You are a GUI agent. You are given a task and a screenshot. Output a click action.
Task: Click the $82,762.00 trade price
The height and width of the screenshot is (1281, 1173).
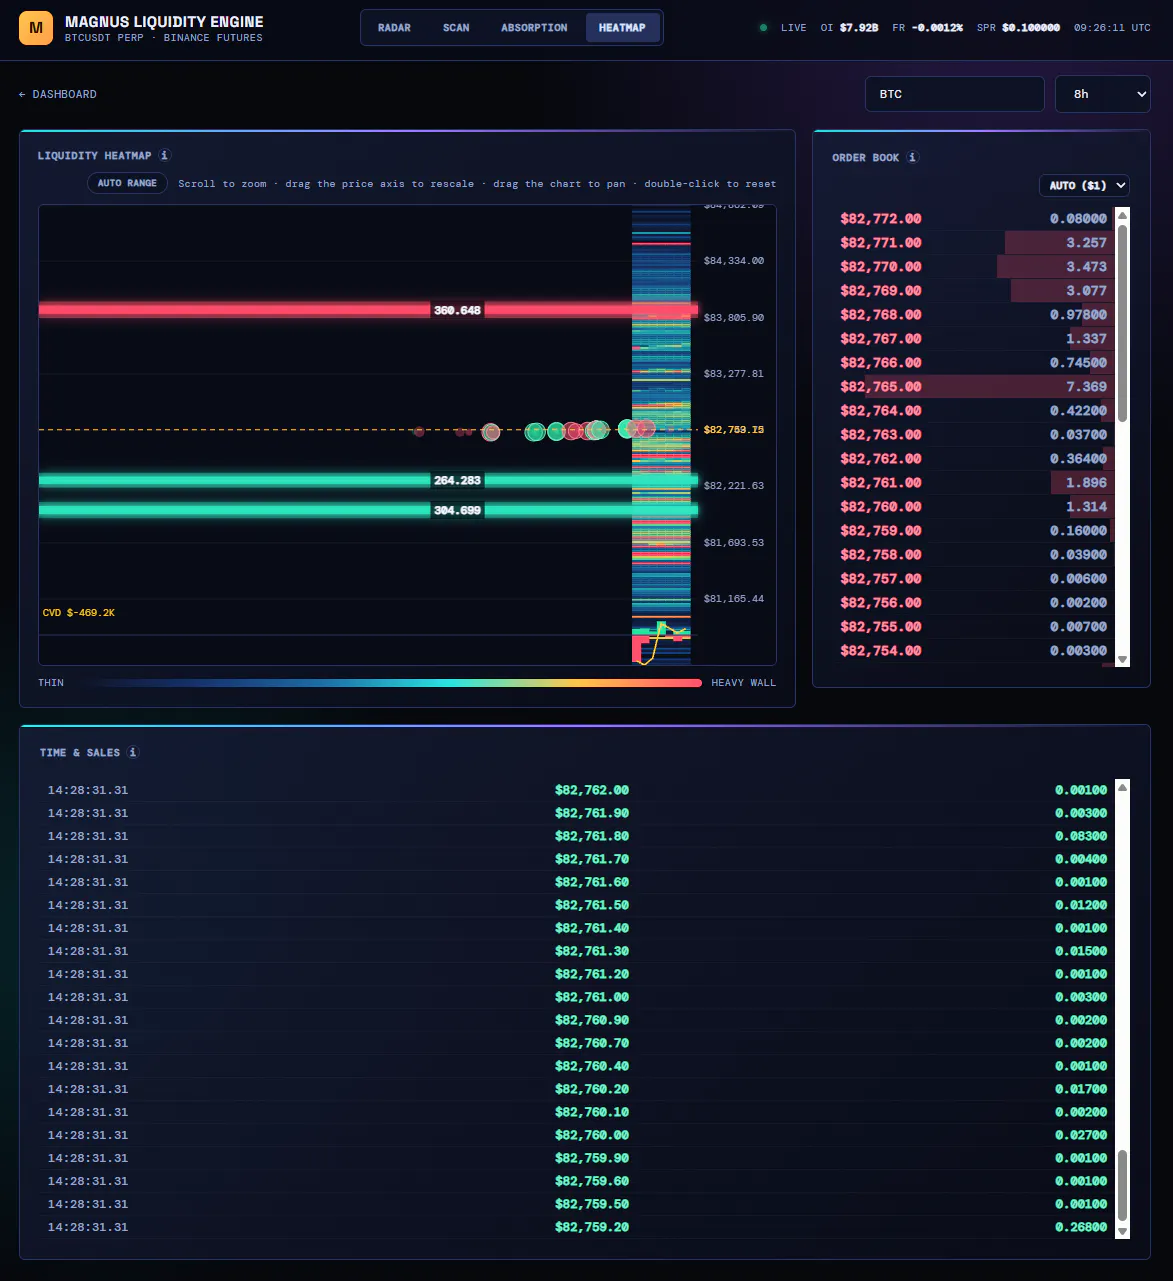pyautogui.click(x=592, y=790)
